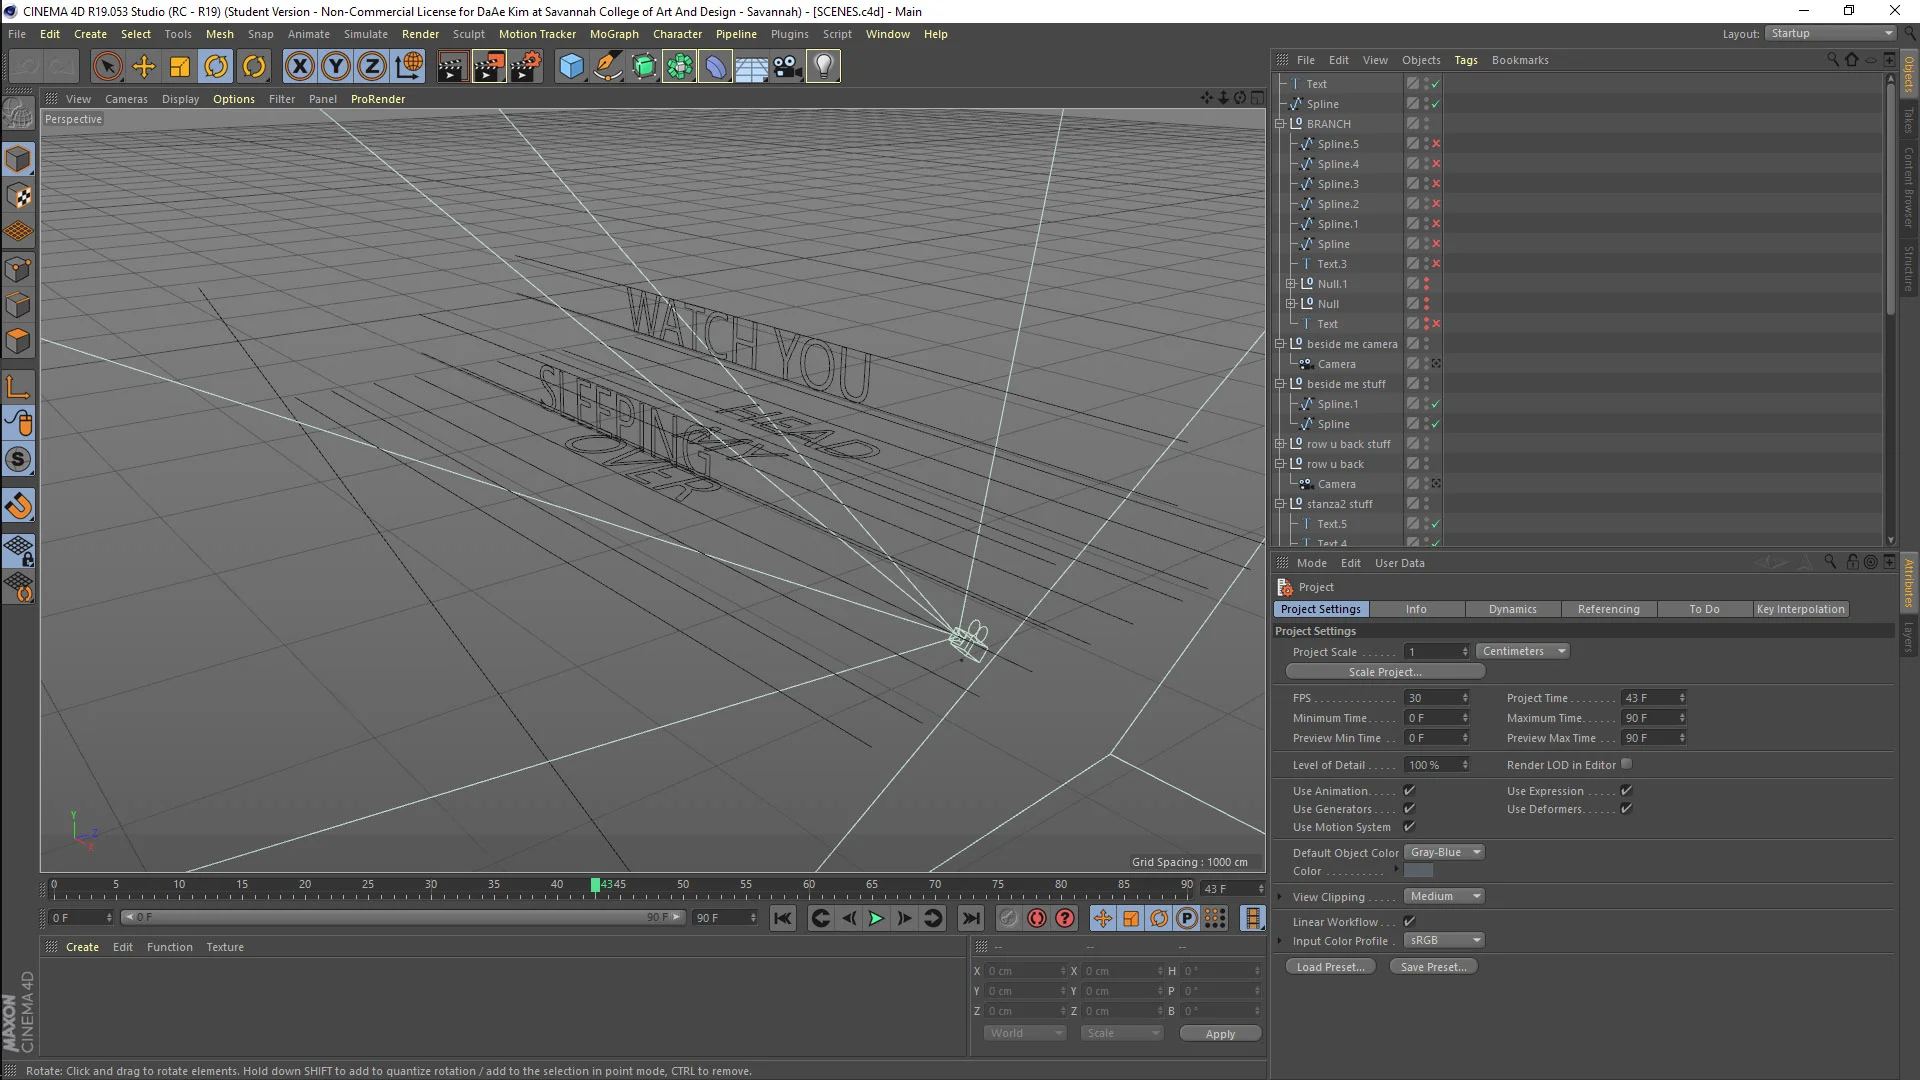The width and height of the screenshot is (1920, 1080).
Task: Toggle the Linear Workflow checkbox
Action: [x=1409, y=922]
